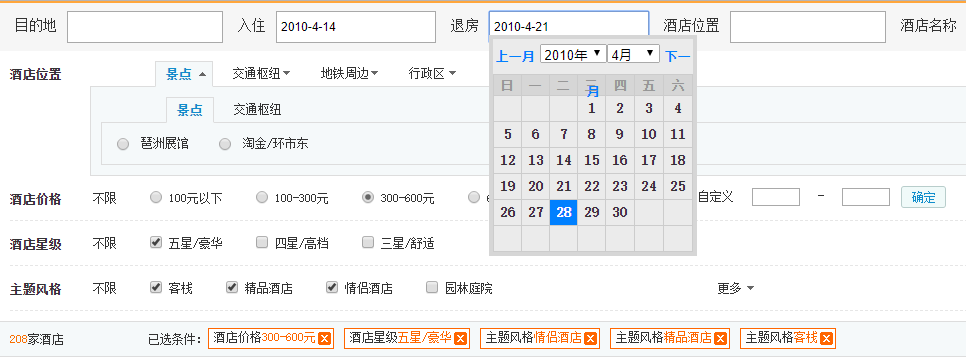Choose the 100元以下 price option

(x=156, y=198)
